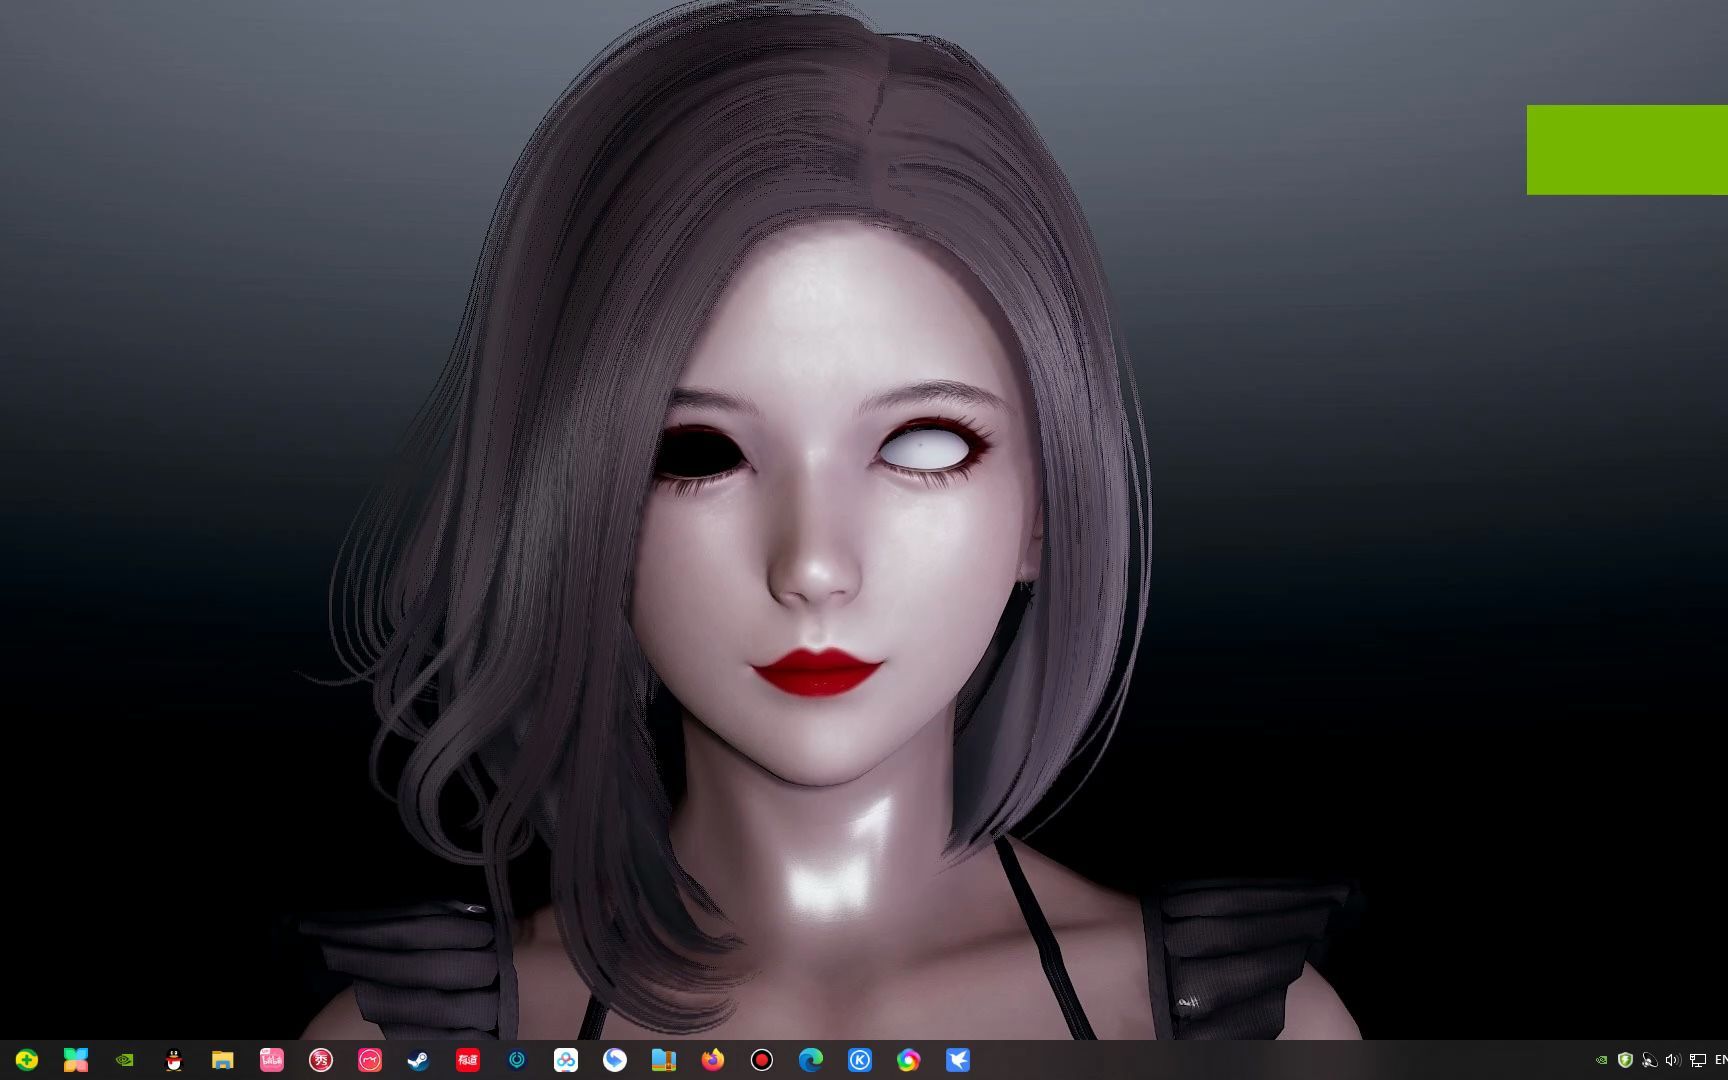
Task: Launch the red circular 秀 app
Action: 321,1060
